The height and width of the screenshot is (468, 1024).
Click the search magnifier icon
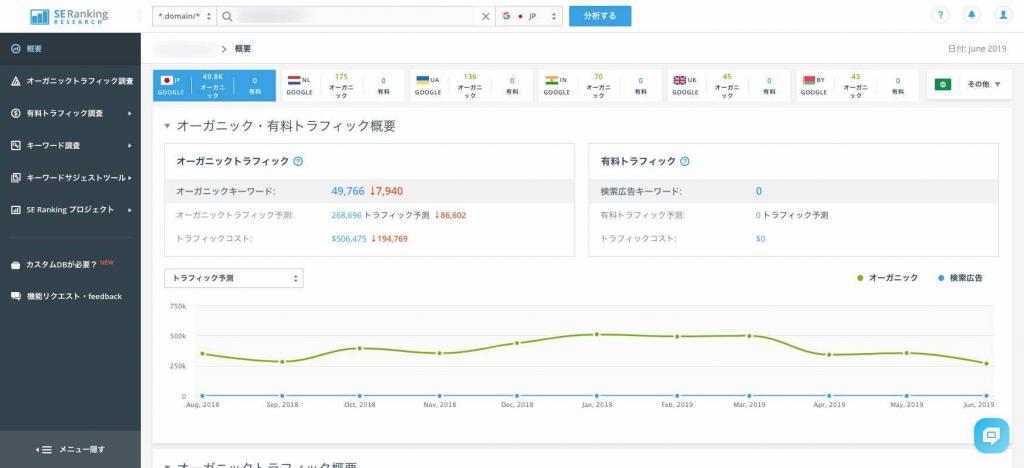pyautogui.click(x=227, y=16)
